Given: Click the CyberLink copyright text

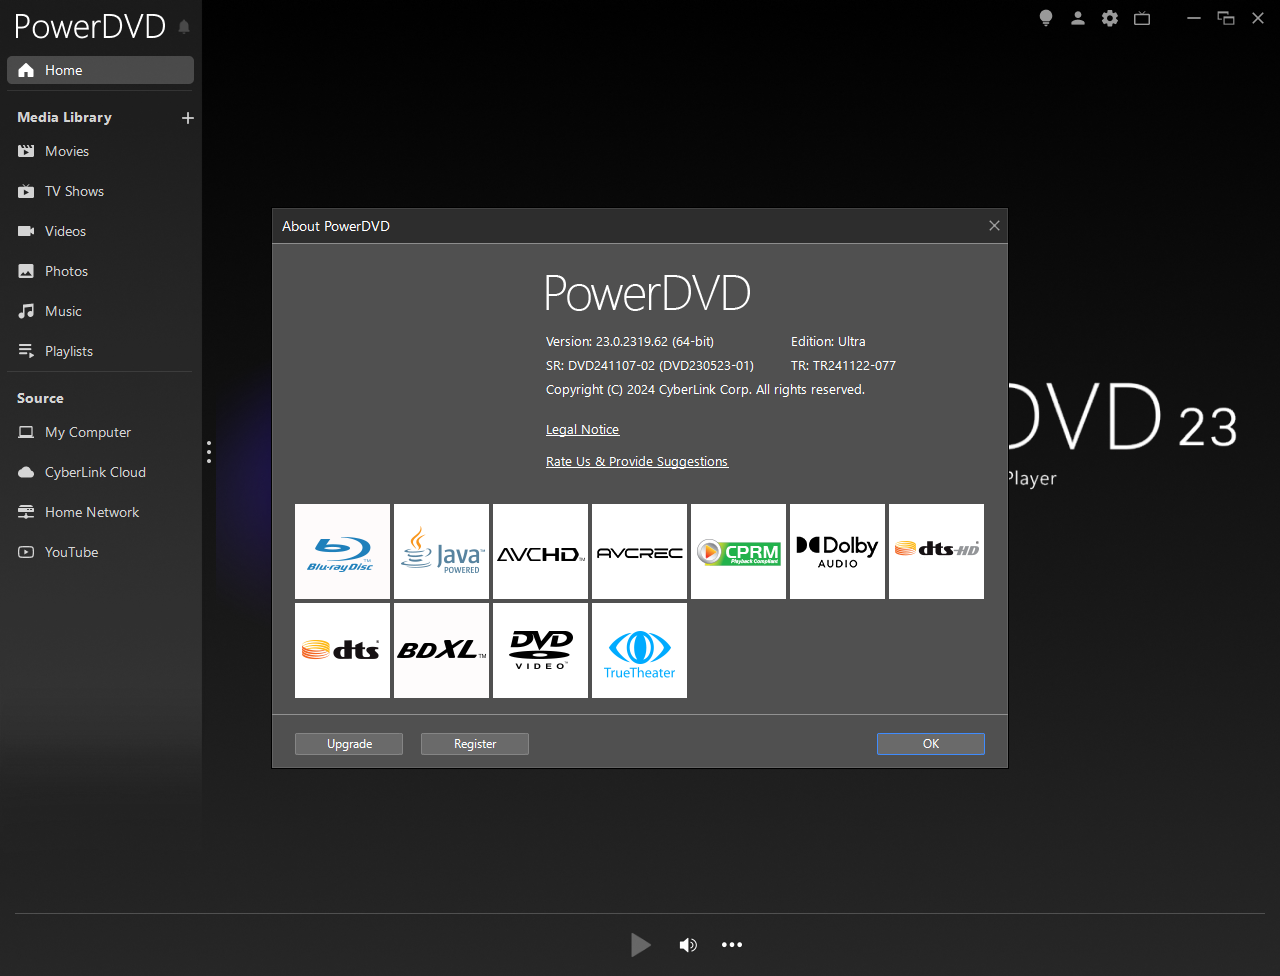Looking at the screenshot, I should [x=705, y=389].
